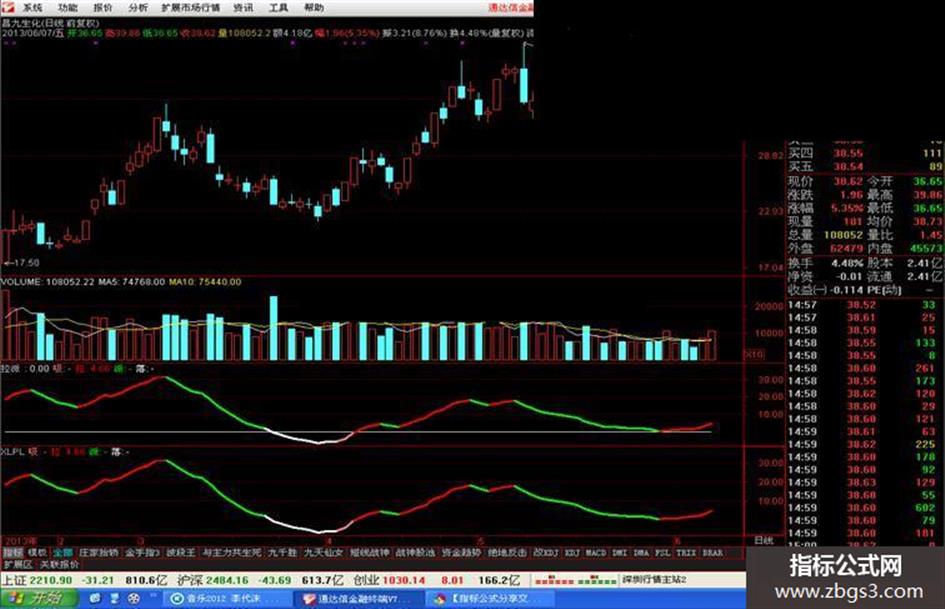Select the 指标 tab at bottom

pyautogui.click(x=13, y=552)
